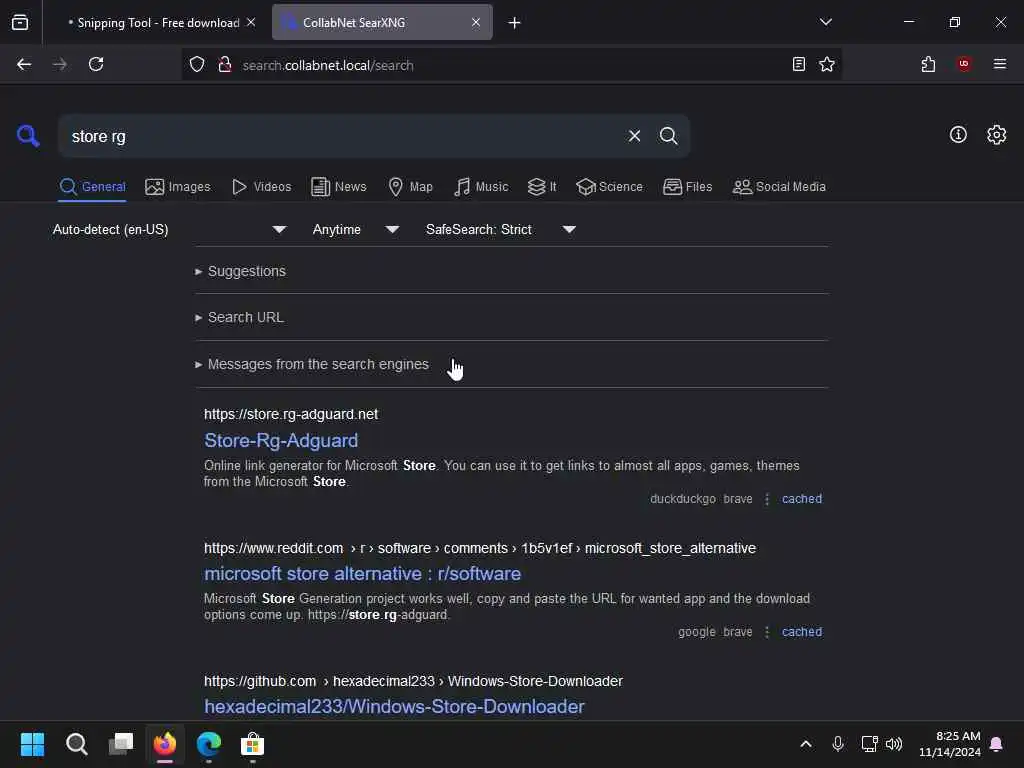Open cached link for reddit result
This screenshot has width=1024, height=768.
pyautogui.click(x=802, y=632)
